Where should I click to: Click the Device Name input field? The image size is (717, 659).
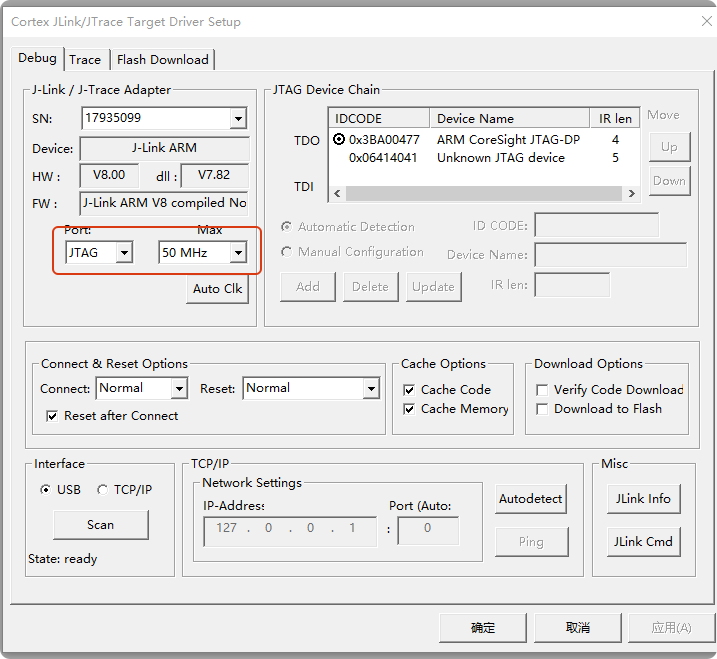610,255
